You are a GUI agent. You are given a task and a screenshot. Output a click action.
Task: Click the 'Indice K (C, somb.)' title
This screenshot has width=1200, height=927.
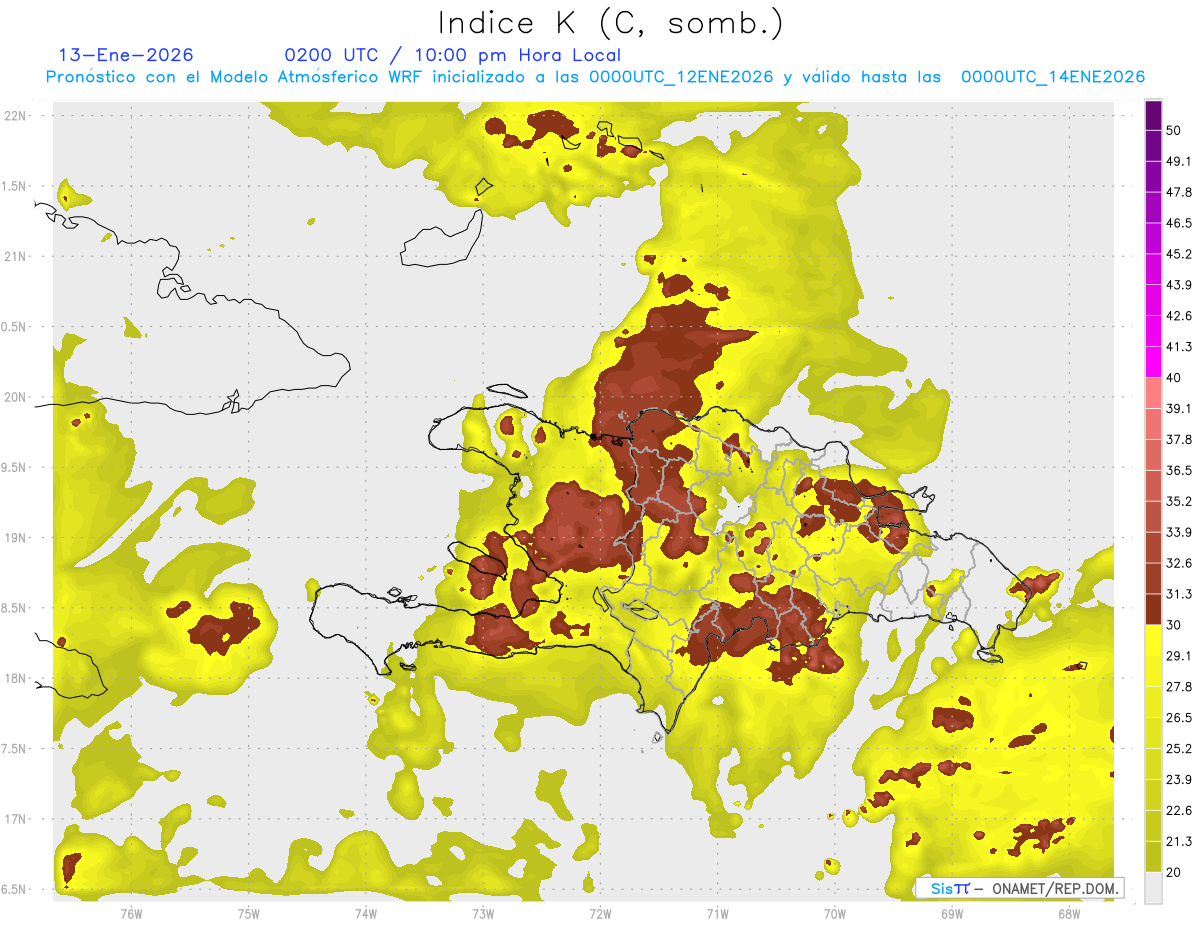pyautogui.click(x=610, y=23)
